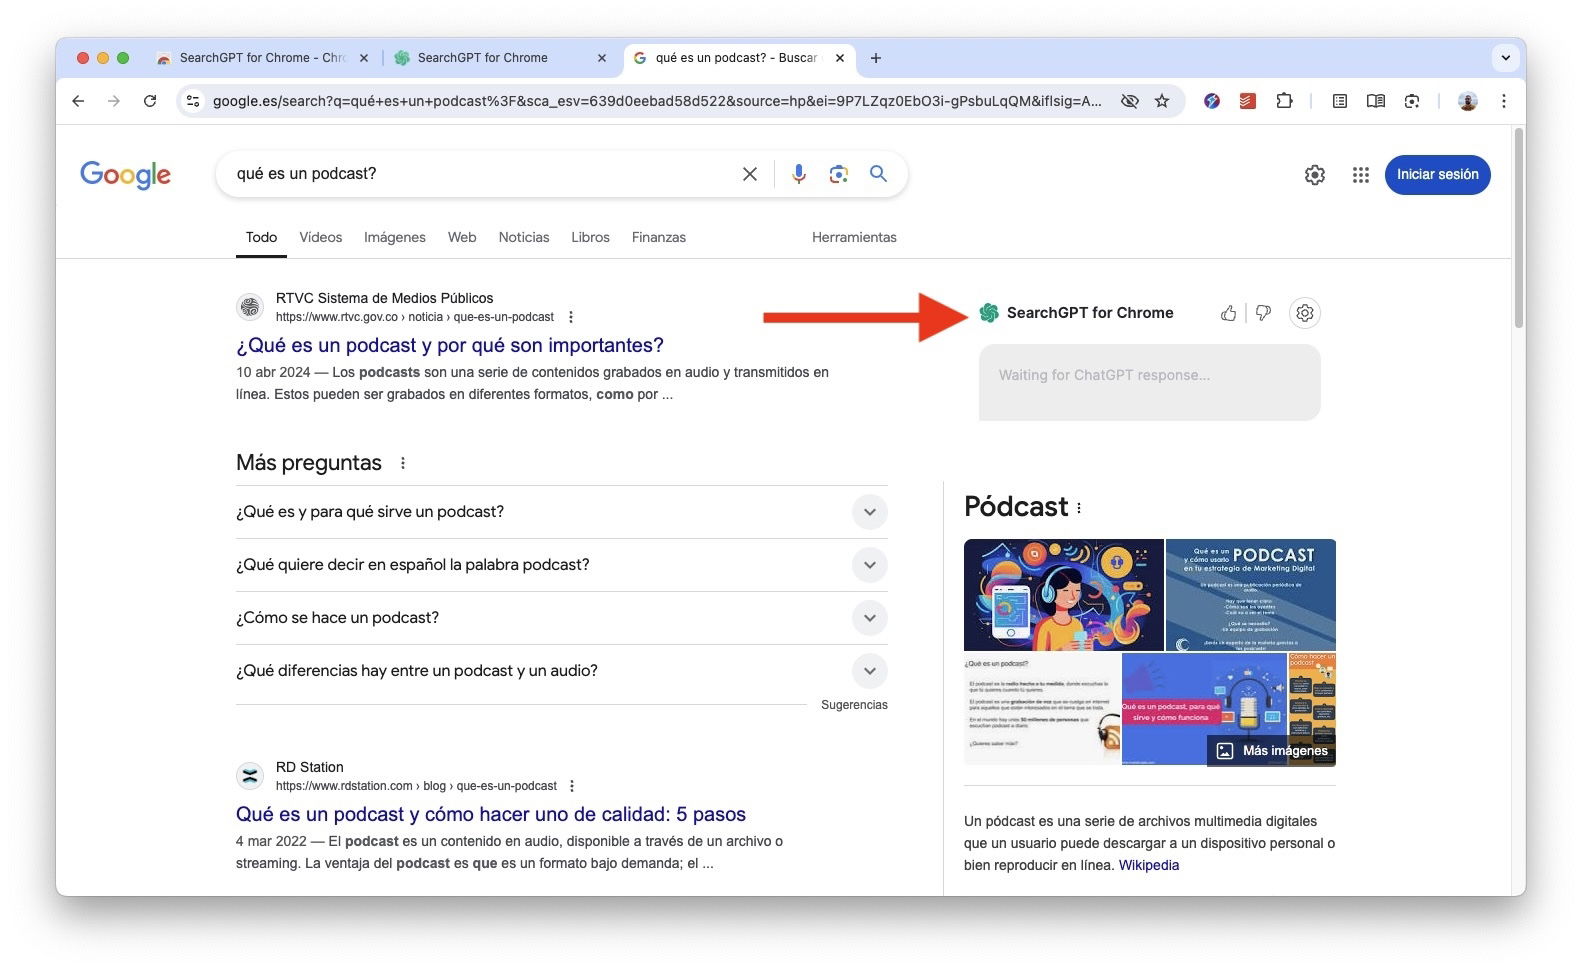Give SearchGPT a thumbs up
This screenshot has width=1582, height=970.
pyautogui.click(x=1229, y=313)
